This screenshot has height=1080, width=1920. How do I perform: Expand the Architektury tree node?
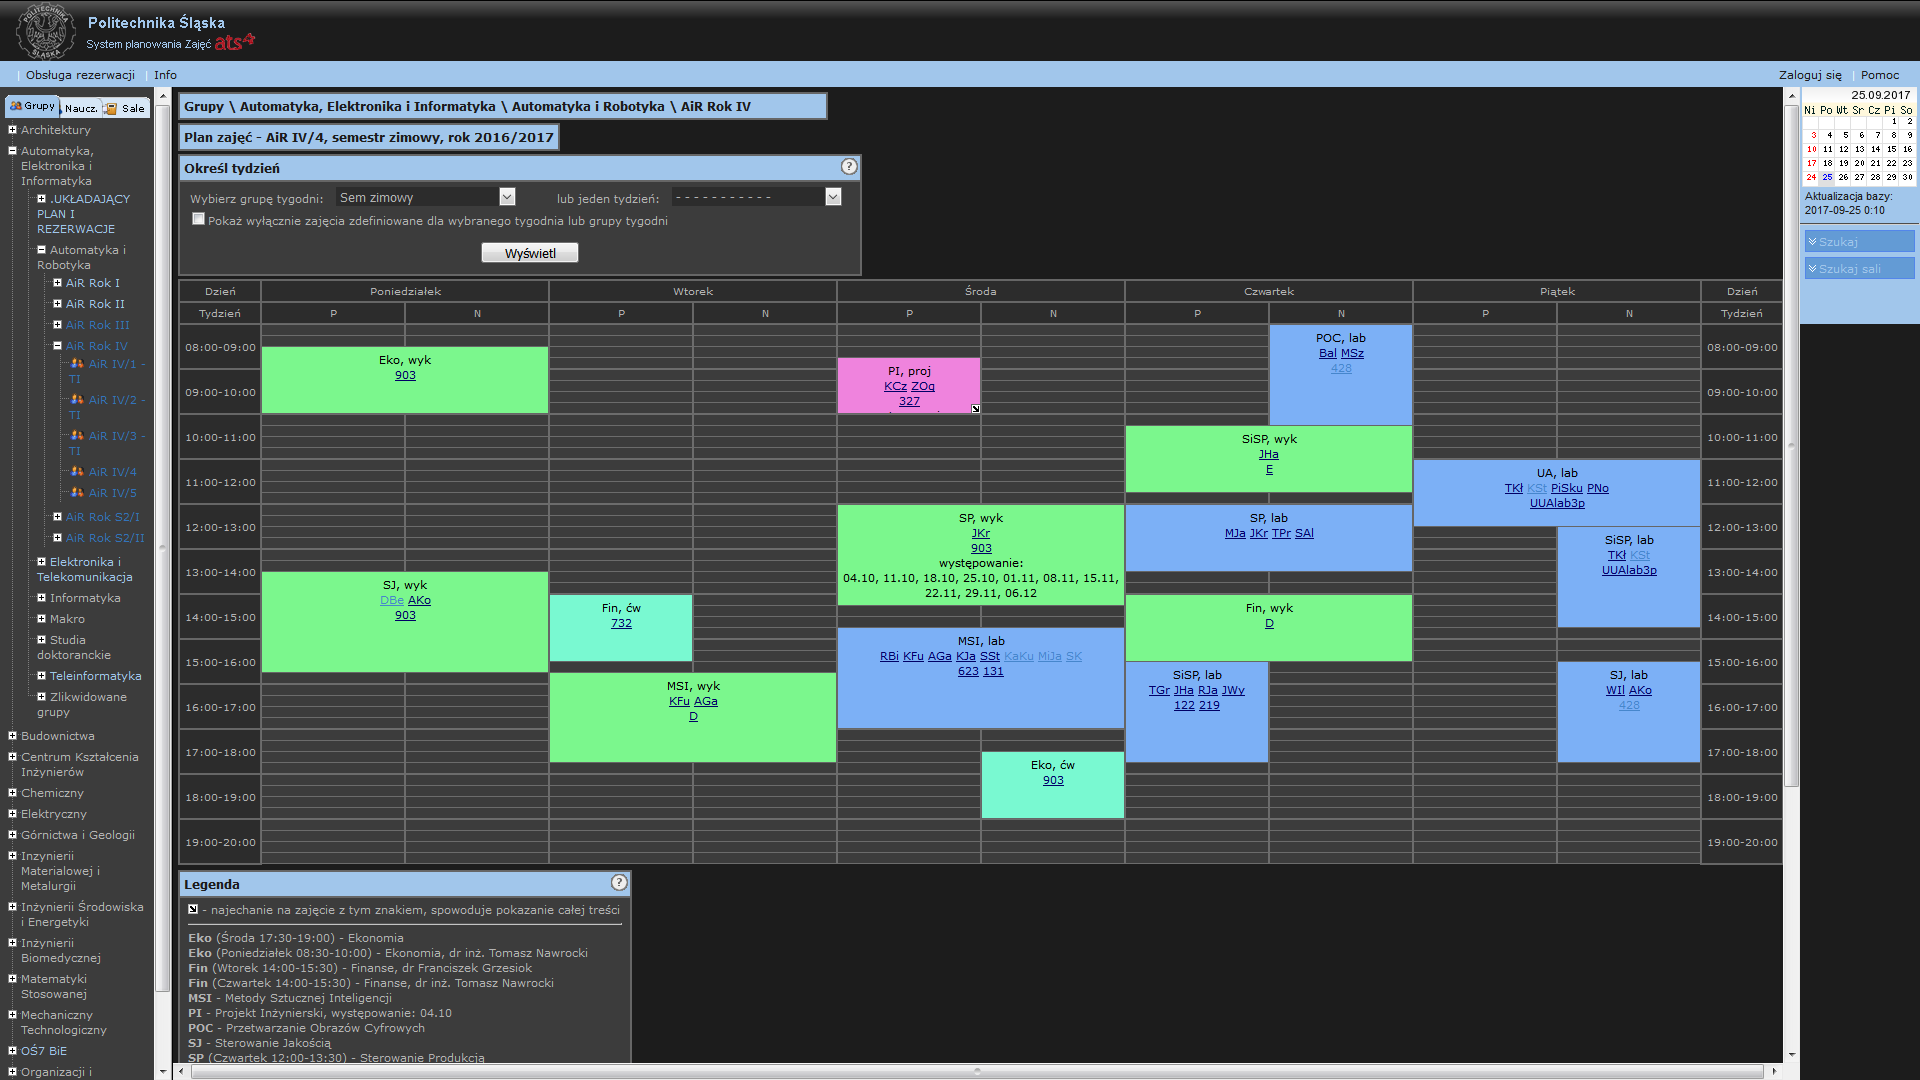[x=12, y=130]
